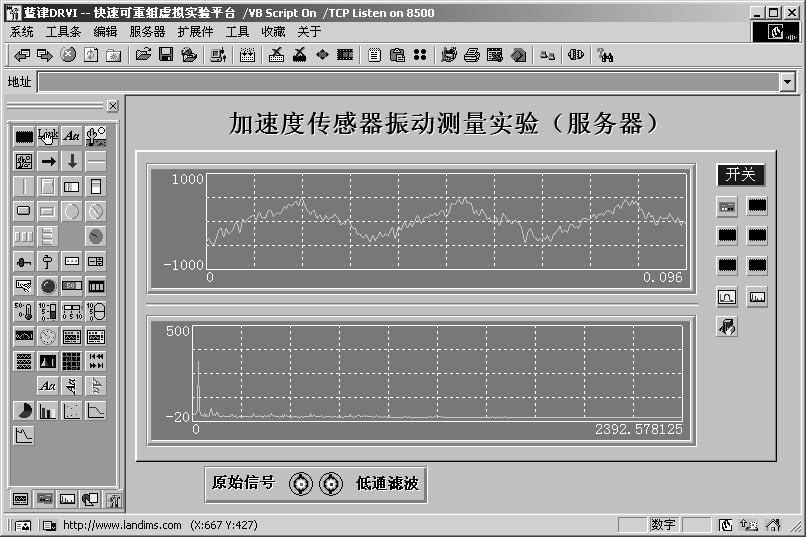Click the binoculars find icon in toolbar
The width and height of the screenshot is (806, 537).
(605, 55)
